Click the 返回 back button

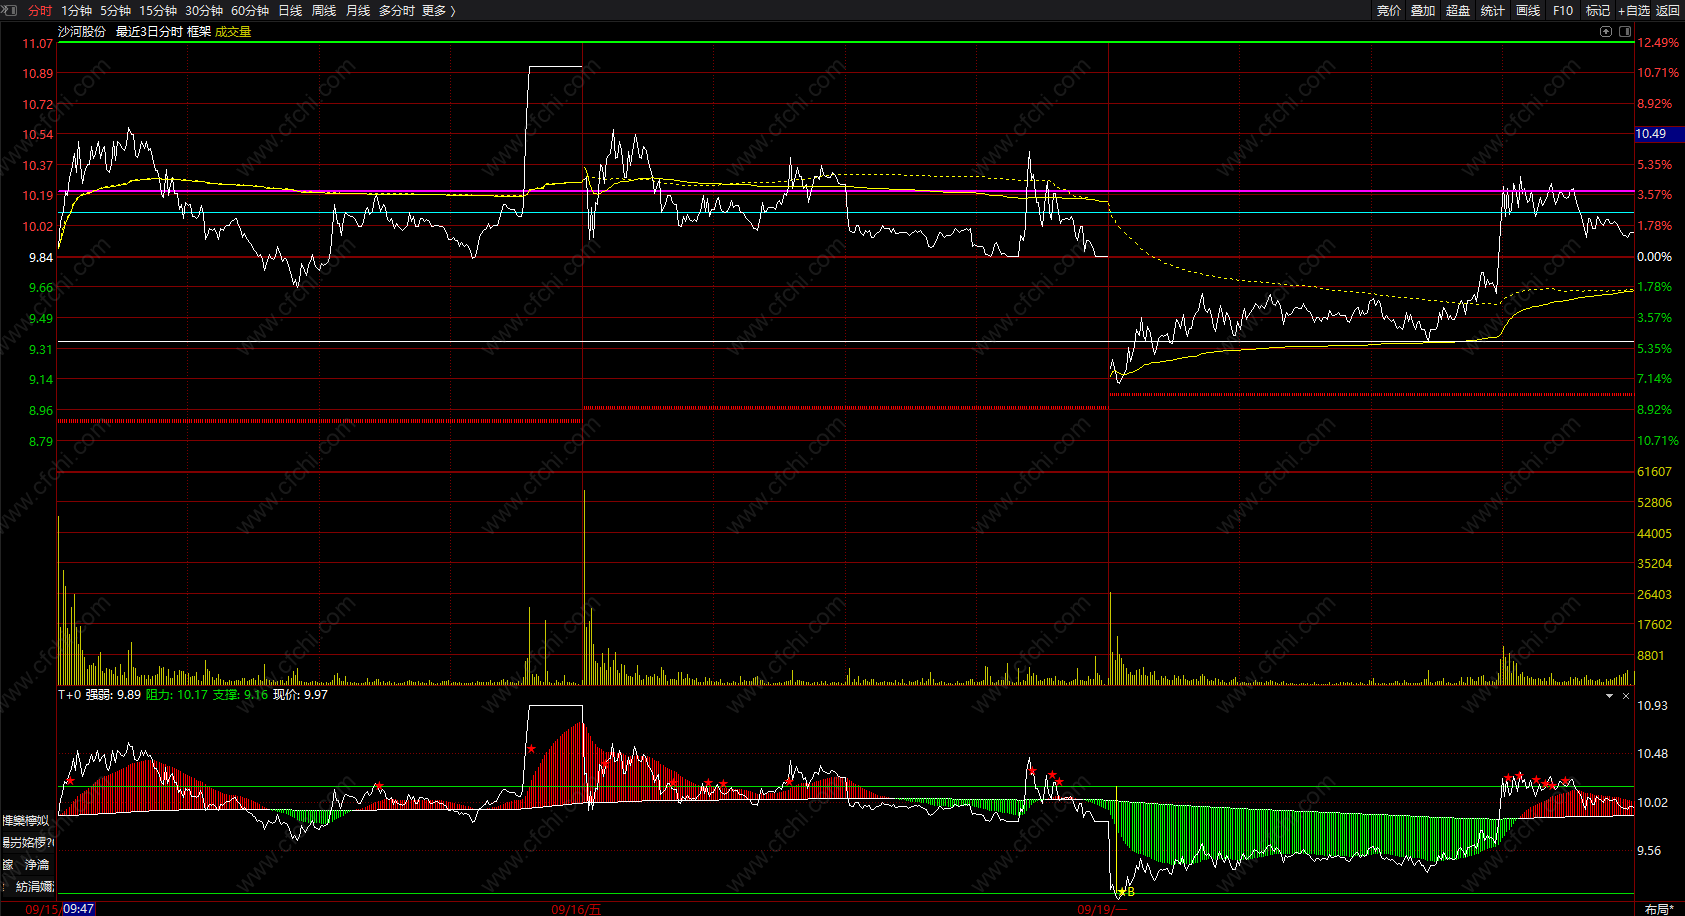click(x=1668, y=10)
